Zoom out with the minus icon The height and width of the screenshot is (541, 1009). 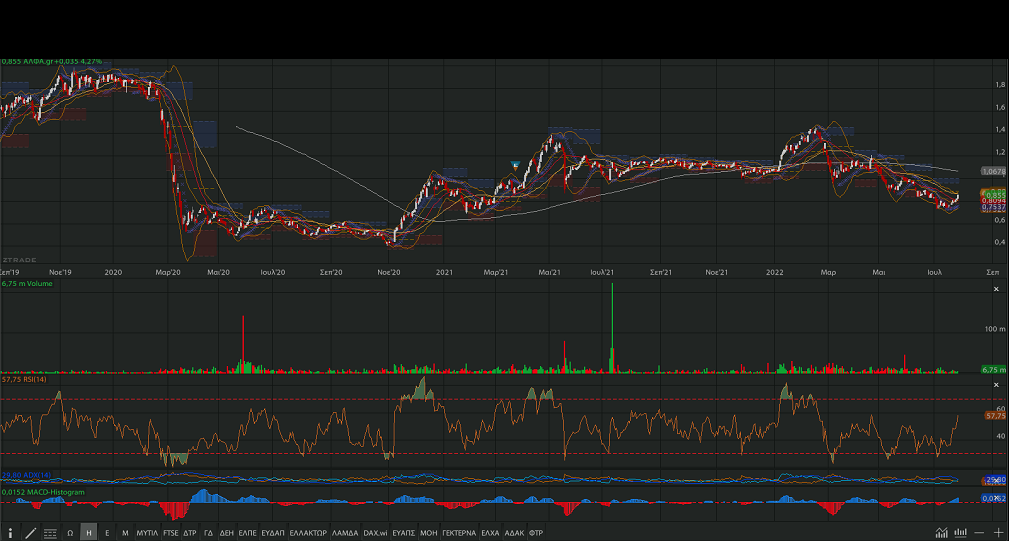click(x=979, y=533)
